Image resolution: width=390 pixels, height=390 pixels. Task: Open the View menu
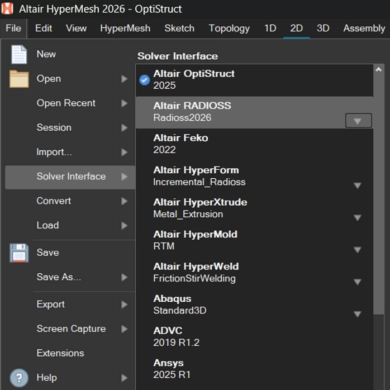click(76, 29)
